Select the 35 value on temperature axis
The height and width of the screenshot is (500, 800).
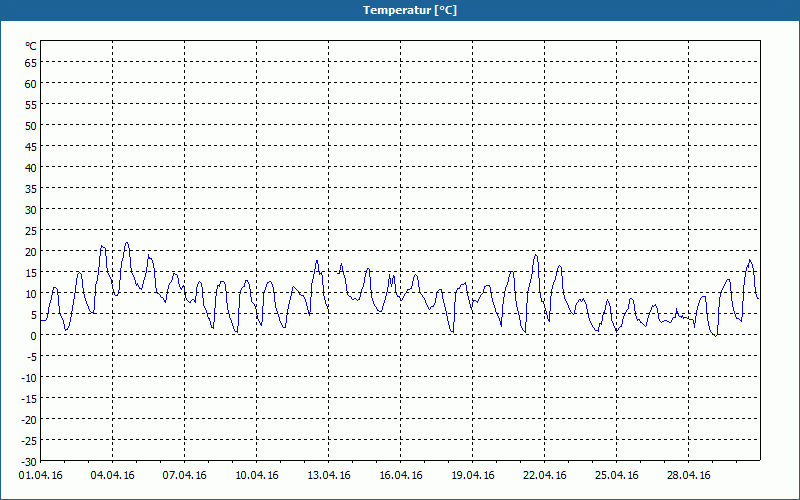(31, 189)
